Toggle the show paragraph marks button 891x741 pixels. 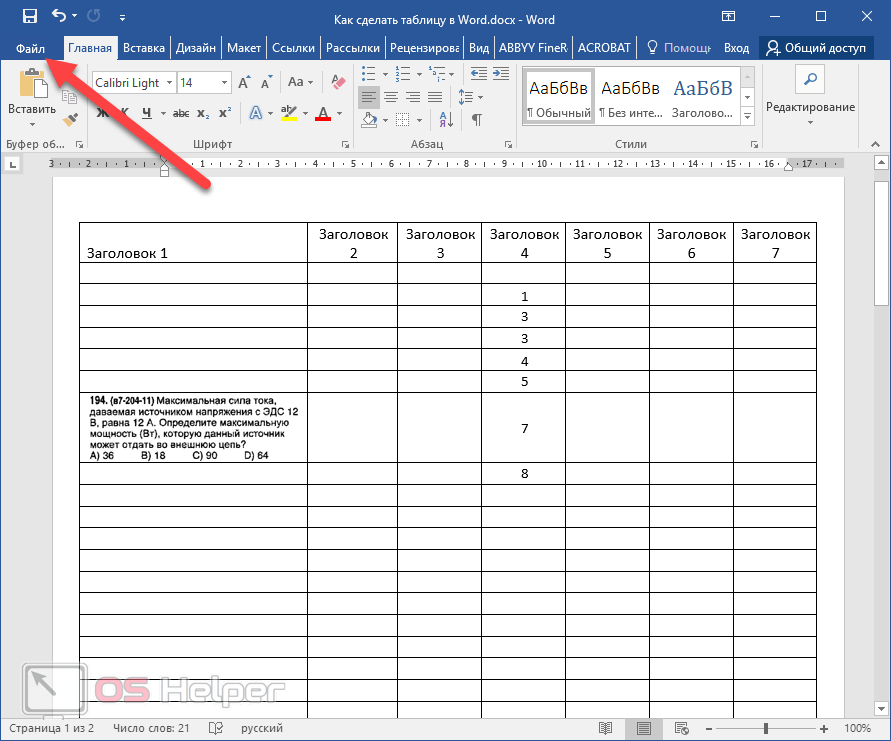click(477, 119)
